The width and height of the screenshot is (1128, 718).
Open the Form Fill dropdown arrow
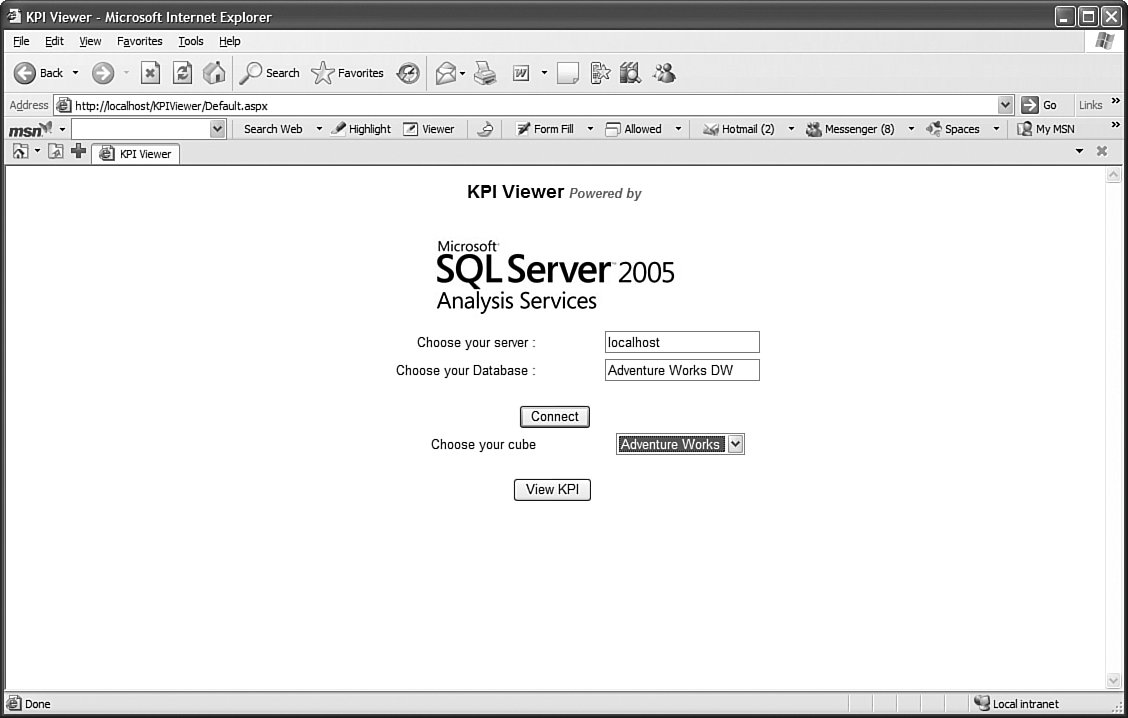(591, 129)
